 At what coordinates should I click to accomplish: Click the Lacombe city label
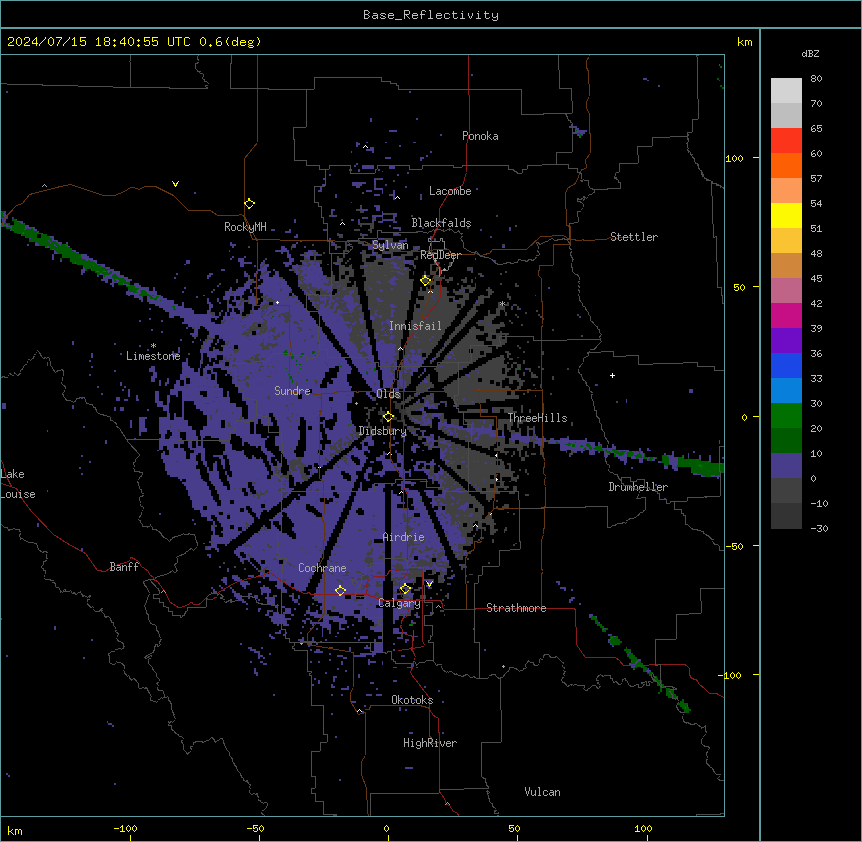tap(450, 191)
